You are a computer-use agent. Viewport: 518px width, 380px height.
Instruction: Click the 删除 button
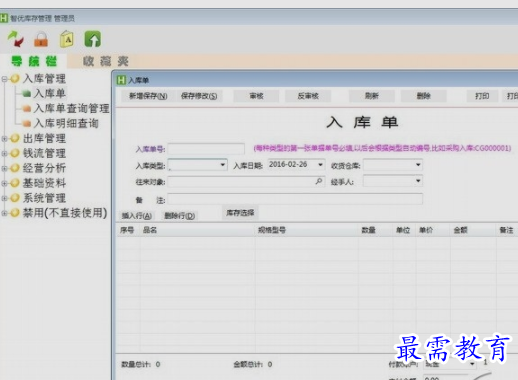pos(424,96)
